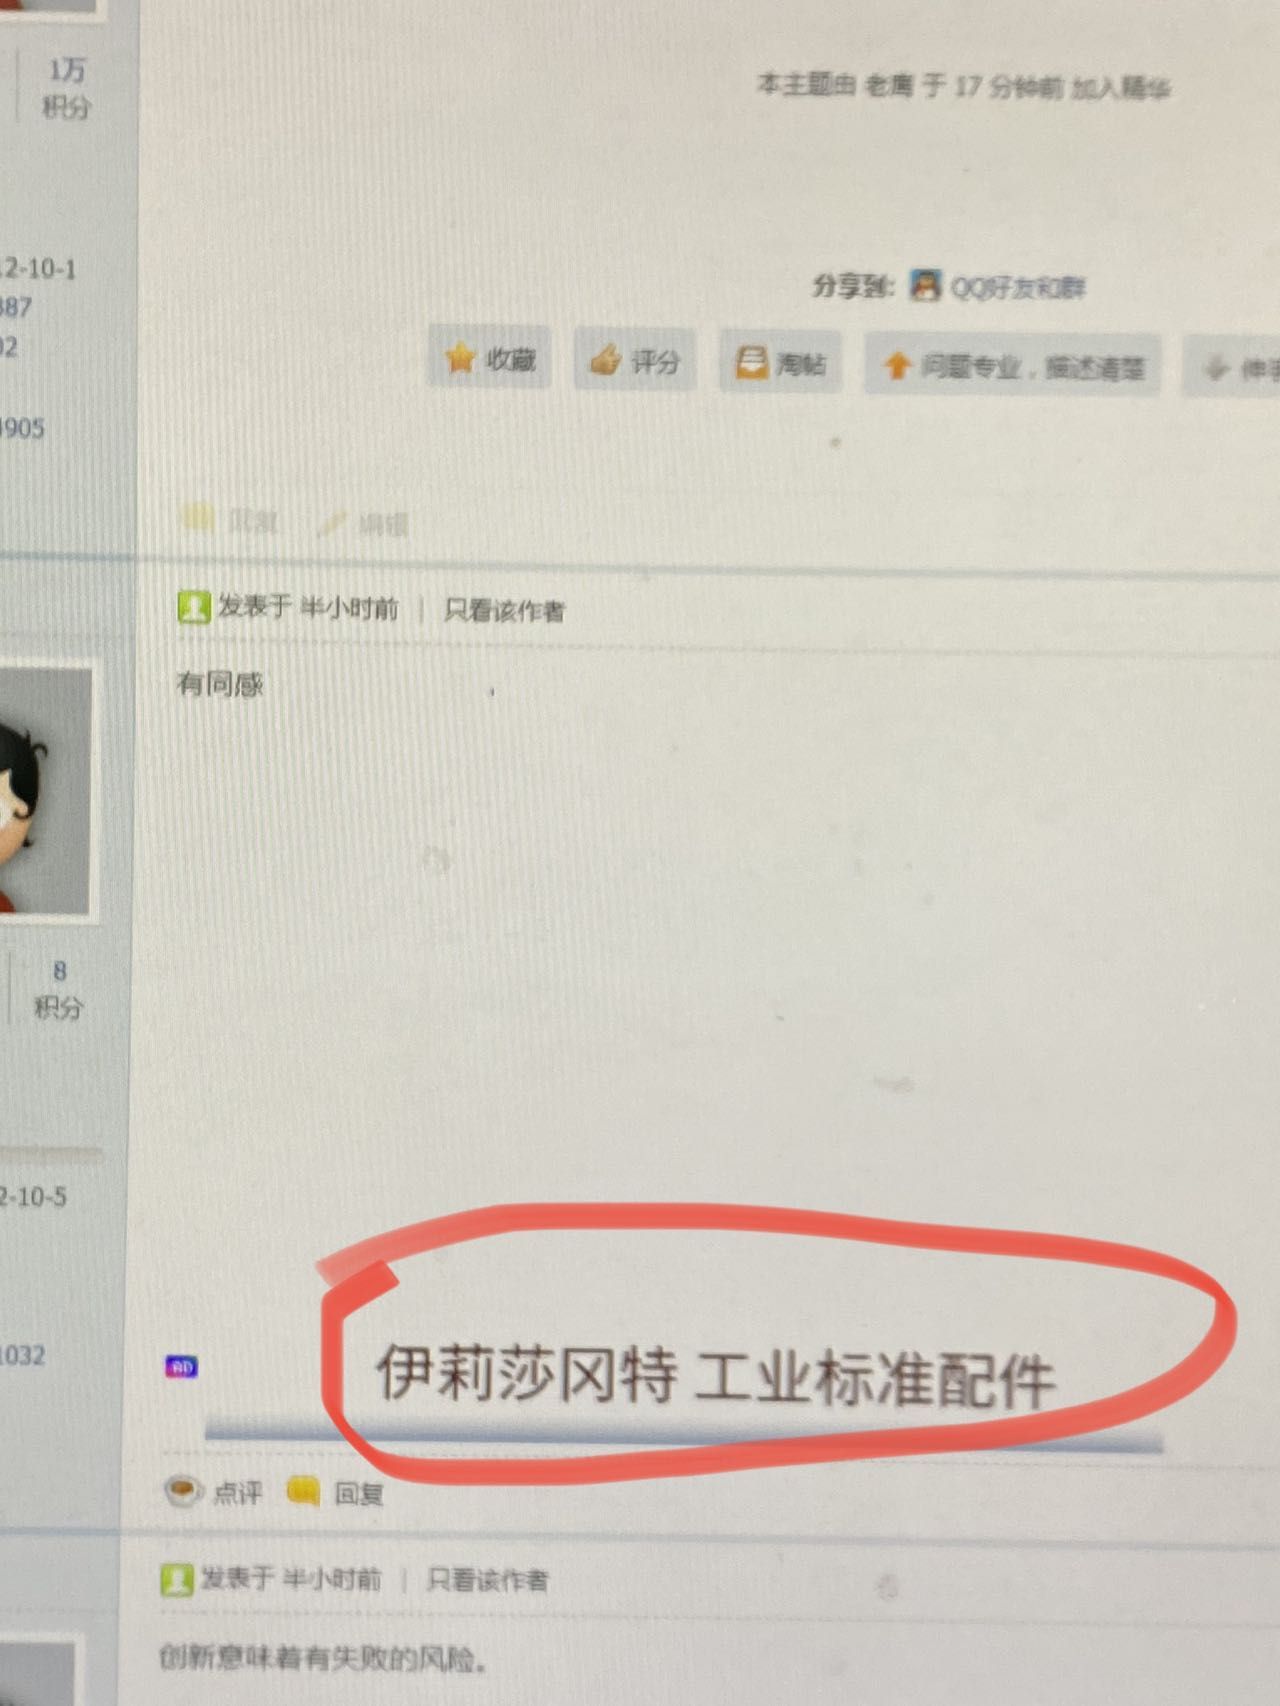Screen dimensions: 1280x1706
Task: Click green user icon beside 有同感 post
Action: click(193, 607)
